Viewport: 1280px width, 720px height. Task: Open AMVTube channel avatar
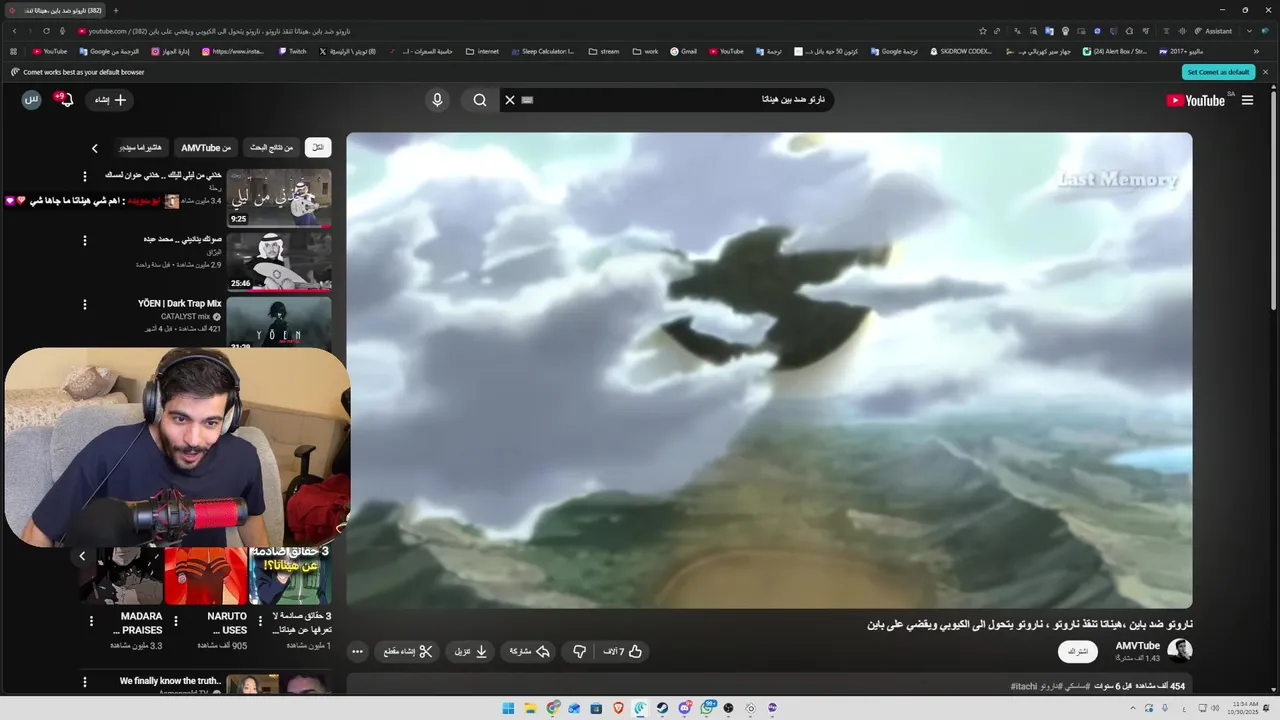tap(1180, 651)
